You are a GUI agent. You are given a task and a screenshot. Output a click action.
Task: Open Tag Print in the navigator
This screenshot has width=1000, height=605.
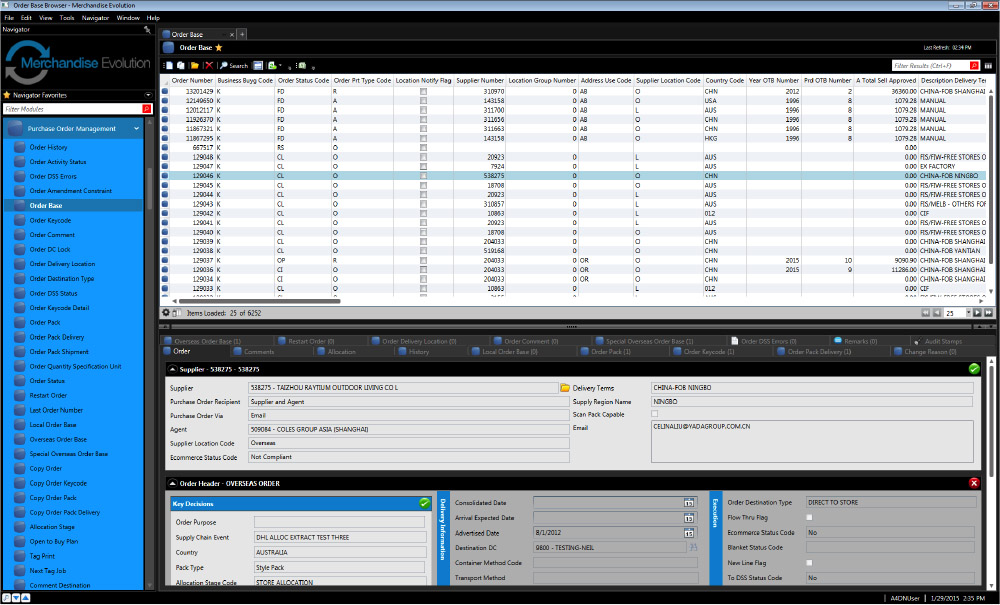click(42, 556)
